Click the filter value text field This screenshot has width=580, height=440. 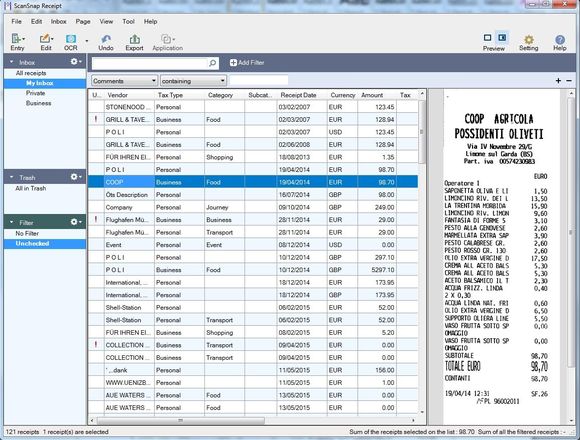click(259, 80)
